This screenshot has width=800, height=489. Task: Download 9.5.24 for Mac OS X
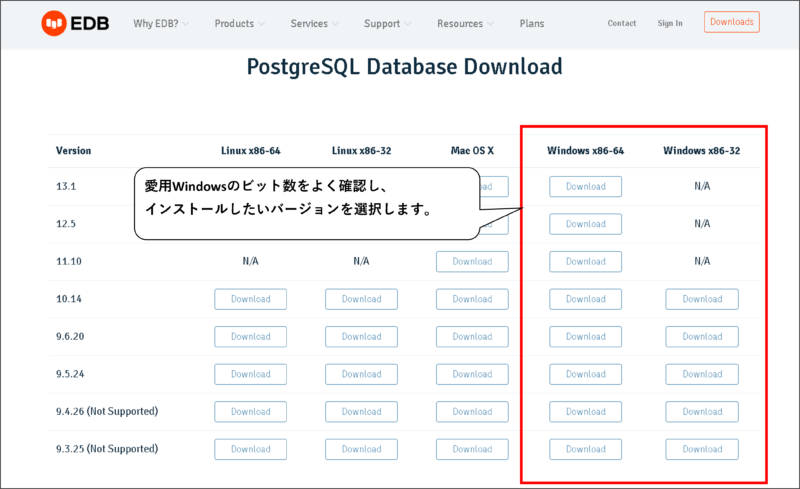[472, 374]
